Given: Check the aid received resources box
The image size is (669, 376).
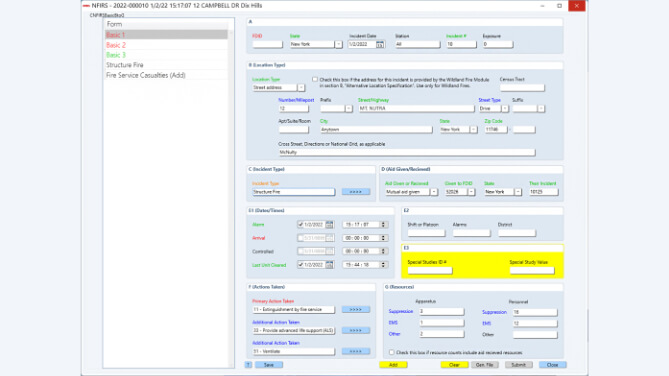Looking at the screenshot, I should 391,353.
